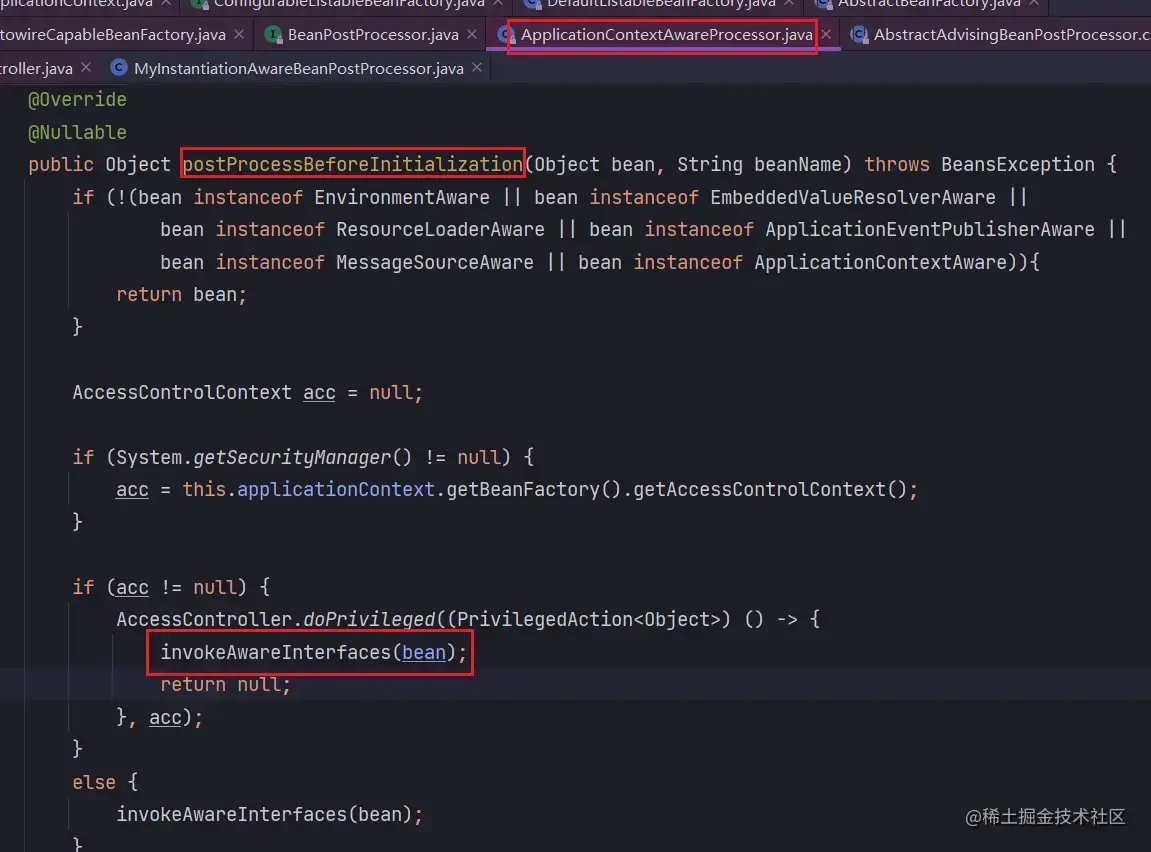Open the MyInstantiationAwareBeanPostProcessor.java tab
The width and height of the screenshot is (1151, 852).
299,68
